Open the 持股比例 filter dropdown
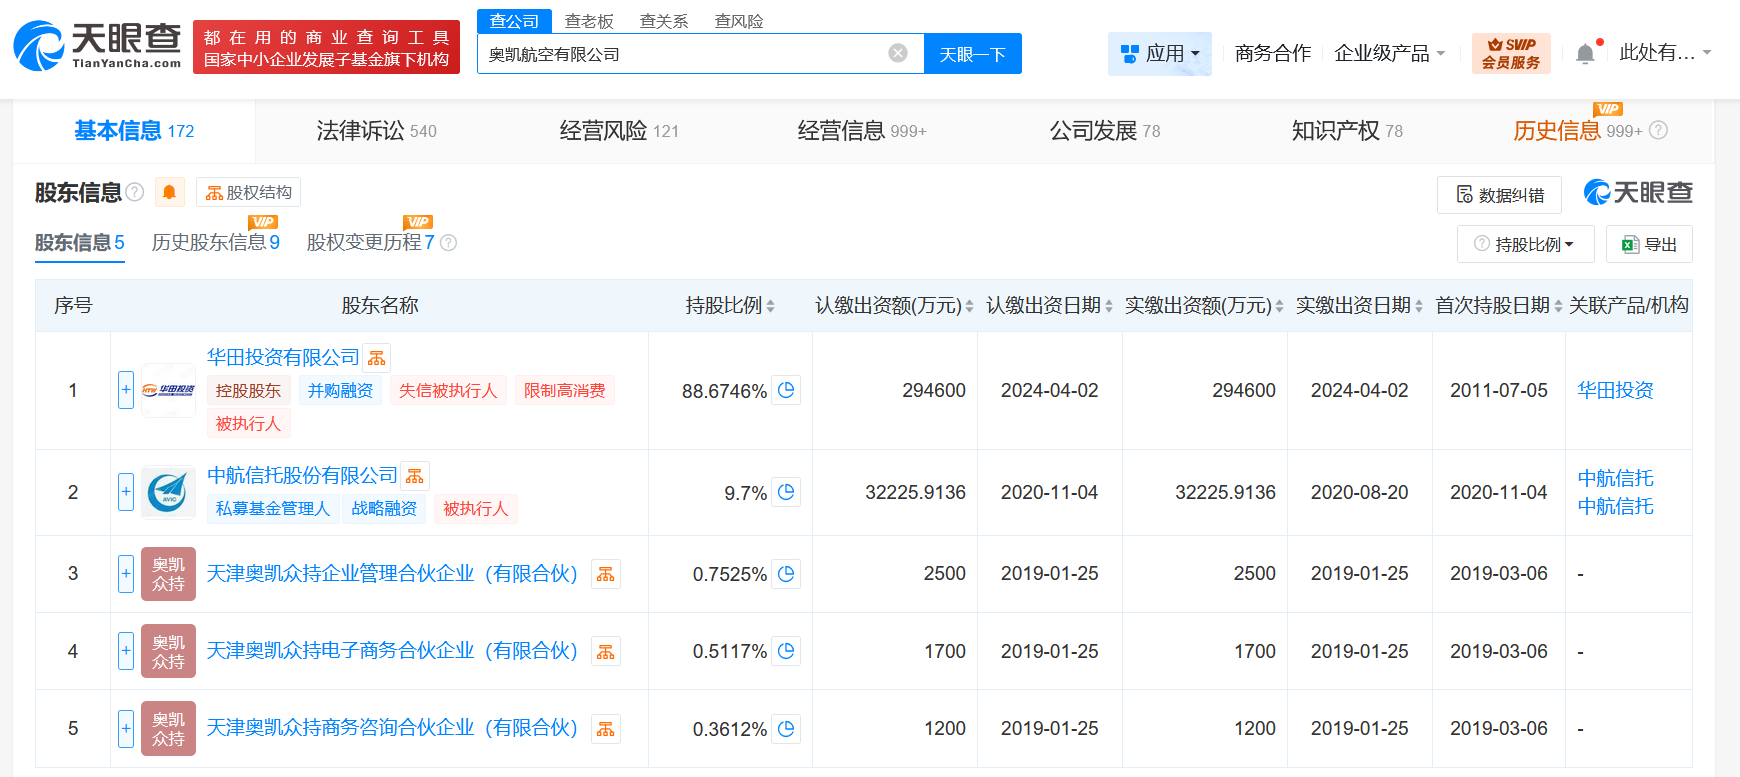Image resolution: width=1740 pixels, height=777 pixels. pos(1524,244)
